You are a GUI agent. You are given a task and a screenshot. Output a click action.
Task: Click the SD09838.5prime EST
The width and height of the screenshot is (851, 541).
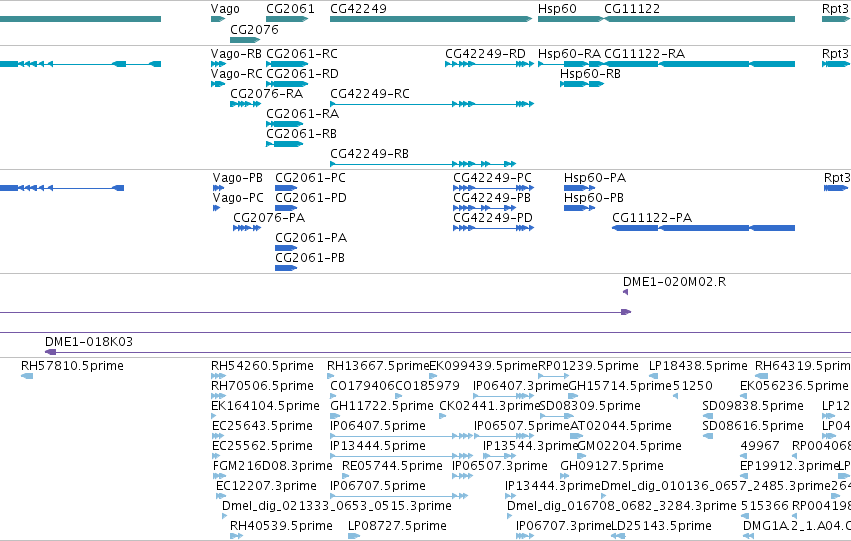click(707, 416)
